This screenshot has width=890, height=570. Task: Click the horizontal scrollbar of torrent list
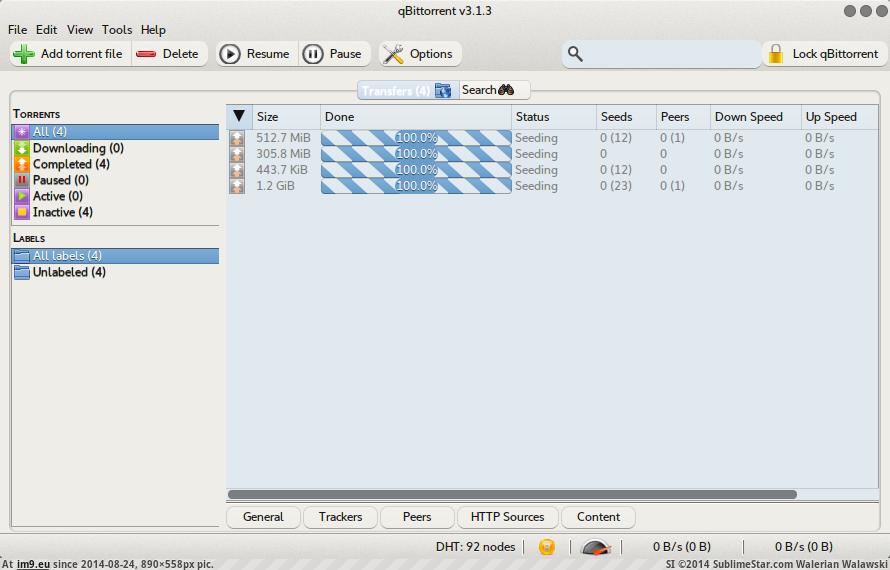[x=512, y=494]
